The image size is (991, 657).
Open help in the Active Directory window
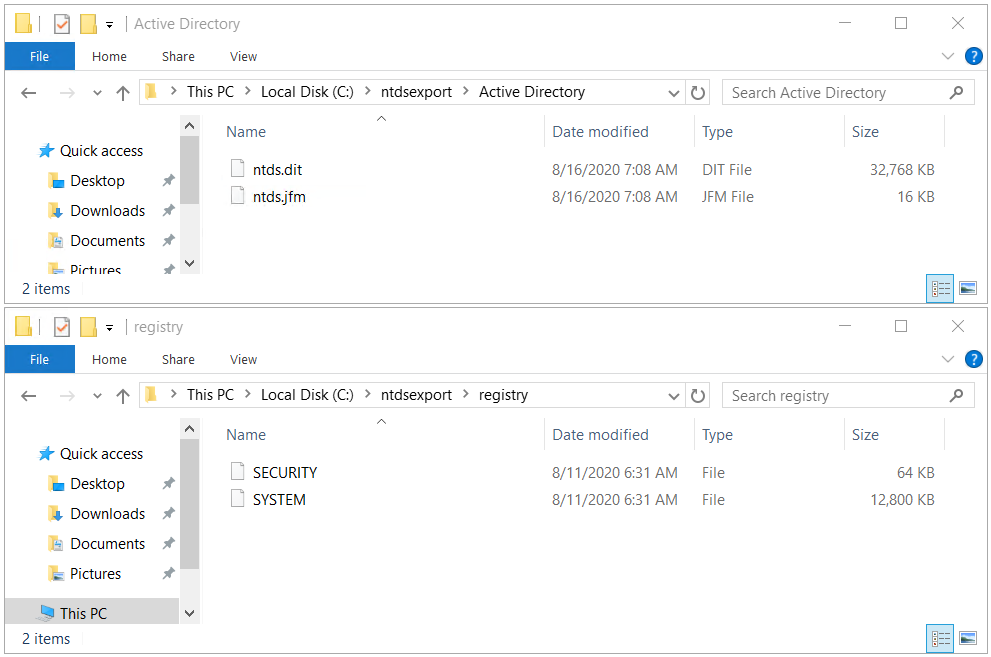tap(973, 56)
